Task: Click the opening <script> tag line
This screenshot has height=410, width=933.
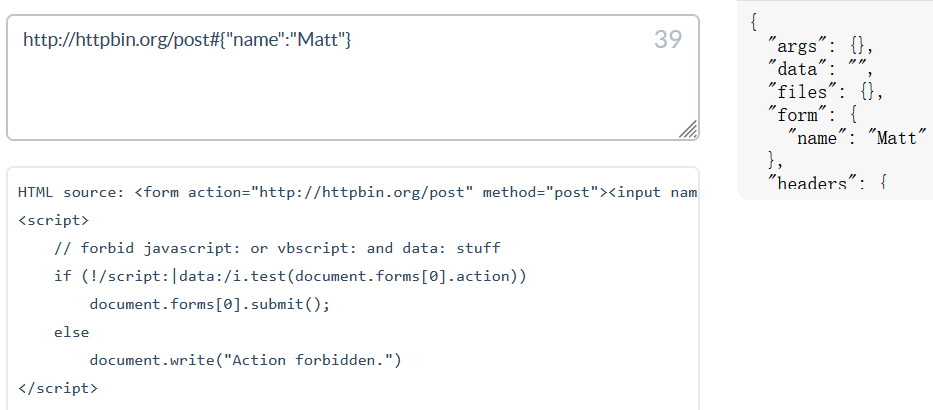Action: (x=54, y=221)
